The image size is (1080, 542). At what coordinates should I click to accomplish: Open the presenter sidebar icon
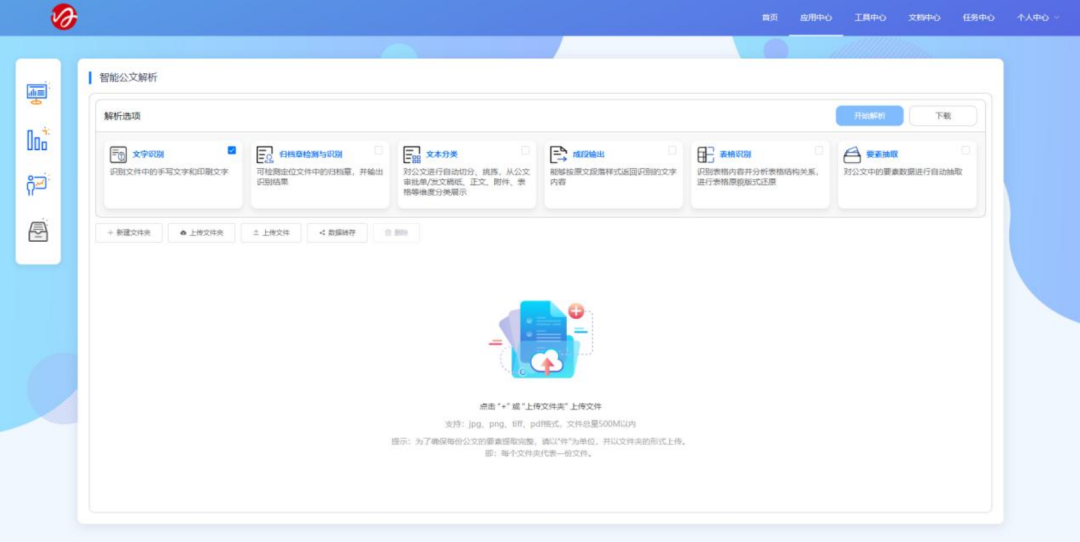(x=37, y=185)
